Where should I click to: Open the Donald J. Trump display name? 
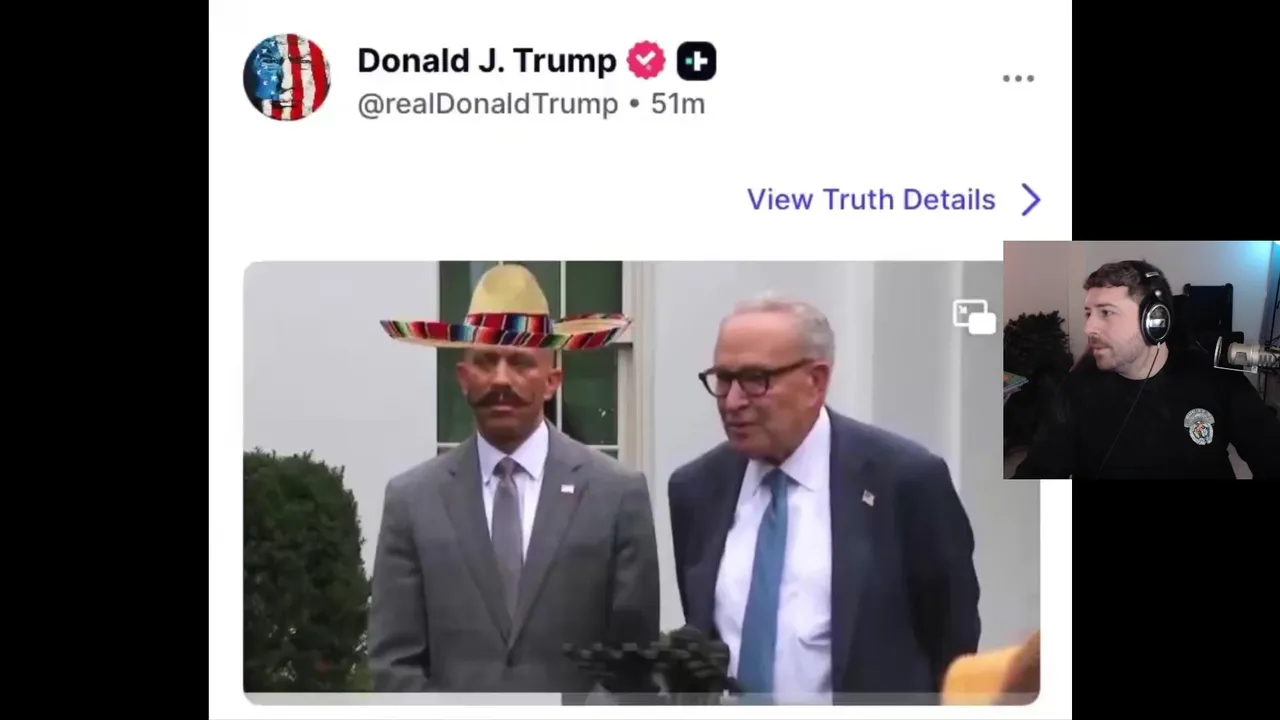click(487, 61)
